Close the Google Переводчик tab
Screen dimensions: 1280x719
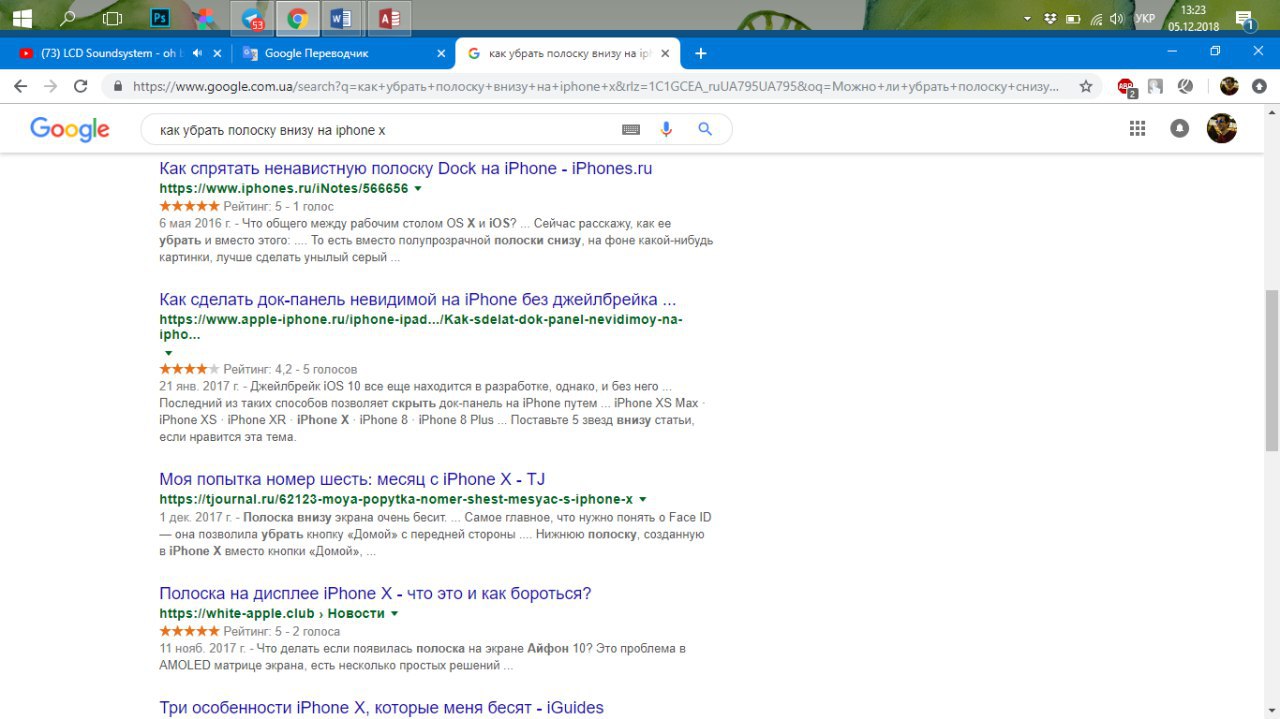(x=441, y=53)
